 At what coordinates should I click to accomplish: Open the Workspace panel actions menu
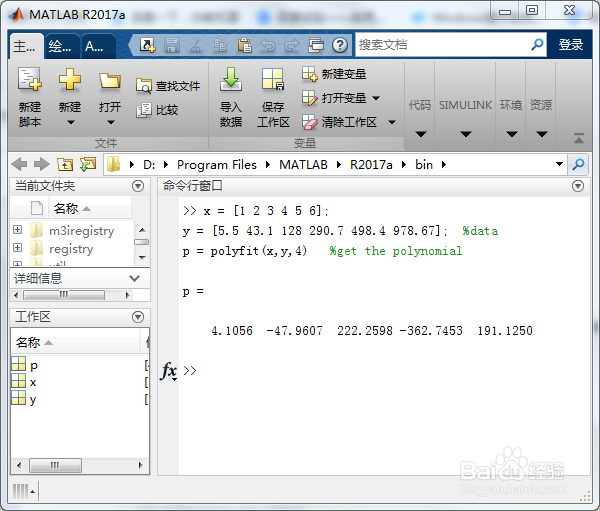coord(138,317)
